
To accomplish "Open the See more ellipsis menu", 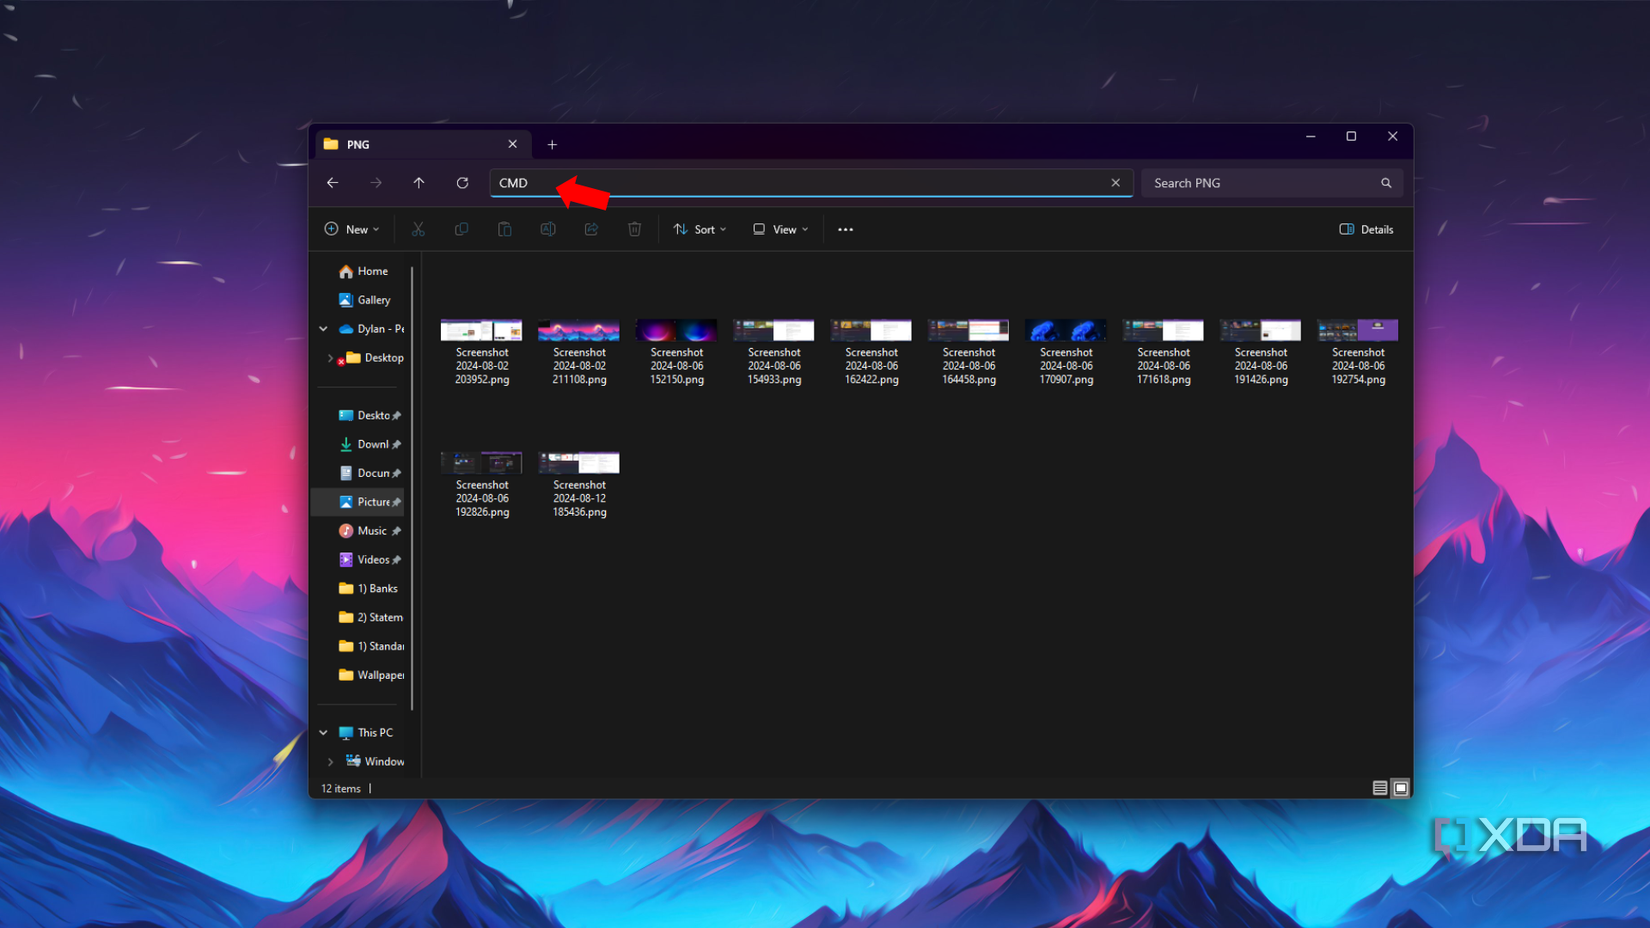I will point(845,229).
